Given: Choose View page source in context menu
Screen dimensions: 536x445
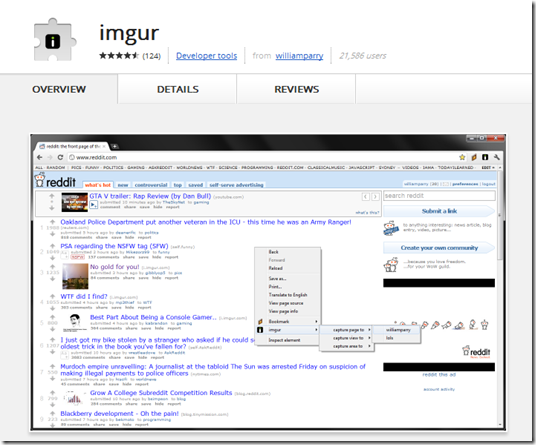Looking at the screenshot, I should pyautogui.click(x=288, y=303).
